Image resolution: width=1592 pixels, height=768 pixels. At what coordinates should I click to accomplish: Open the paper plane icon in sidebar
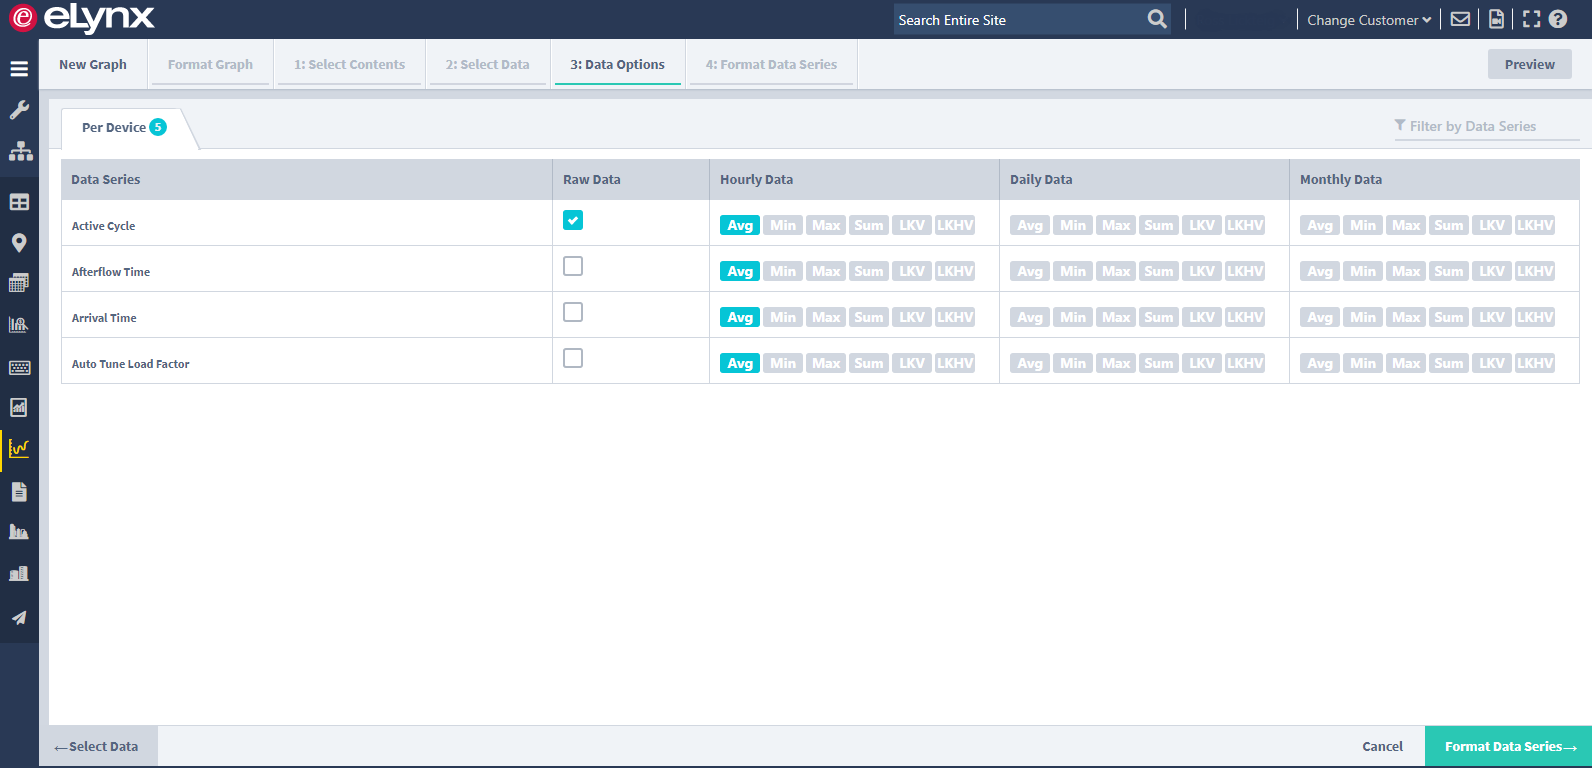coord(19,617)
